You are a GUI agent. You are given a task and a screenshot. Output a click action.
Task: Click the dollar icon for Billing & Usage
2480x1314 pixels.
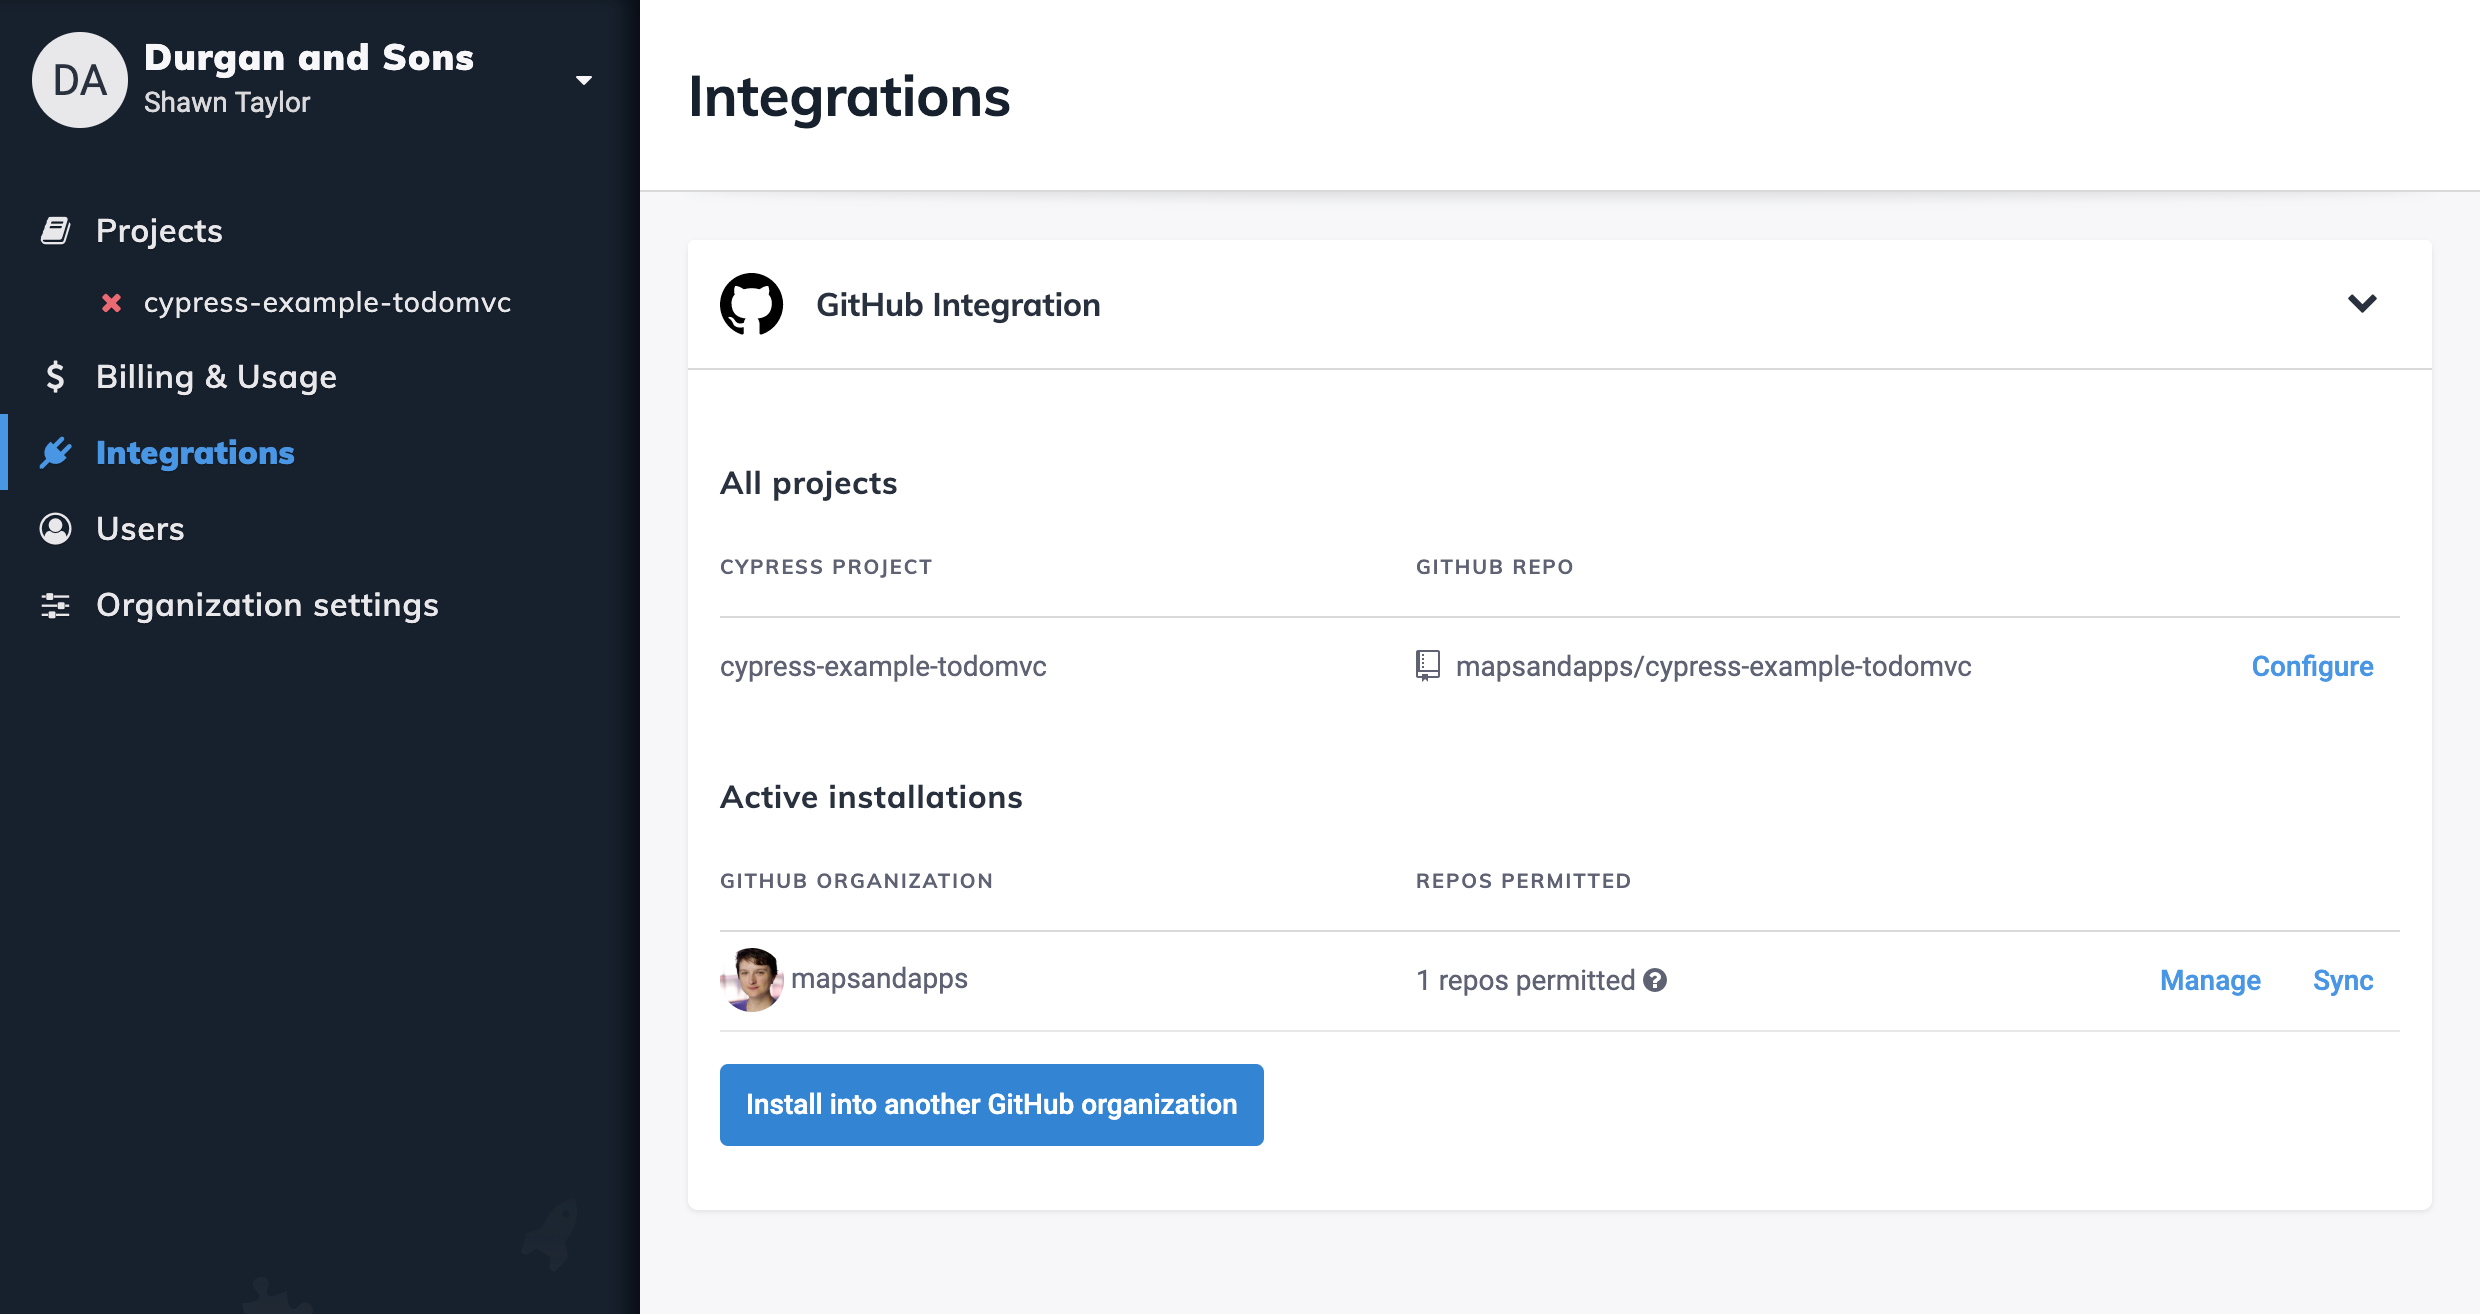point(57,376)
